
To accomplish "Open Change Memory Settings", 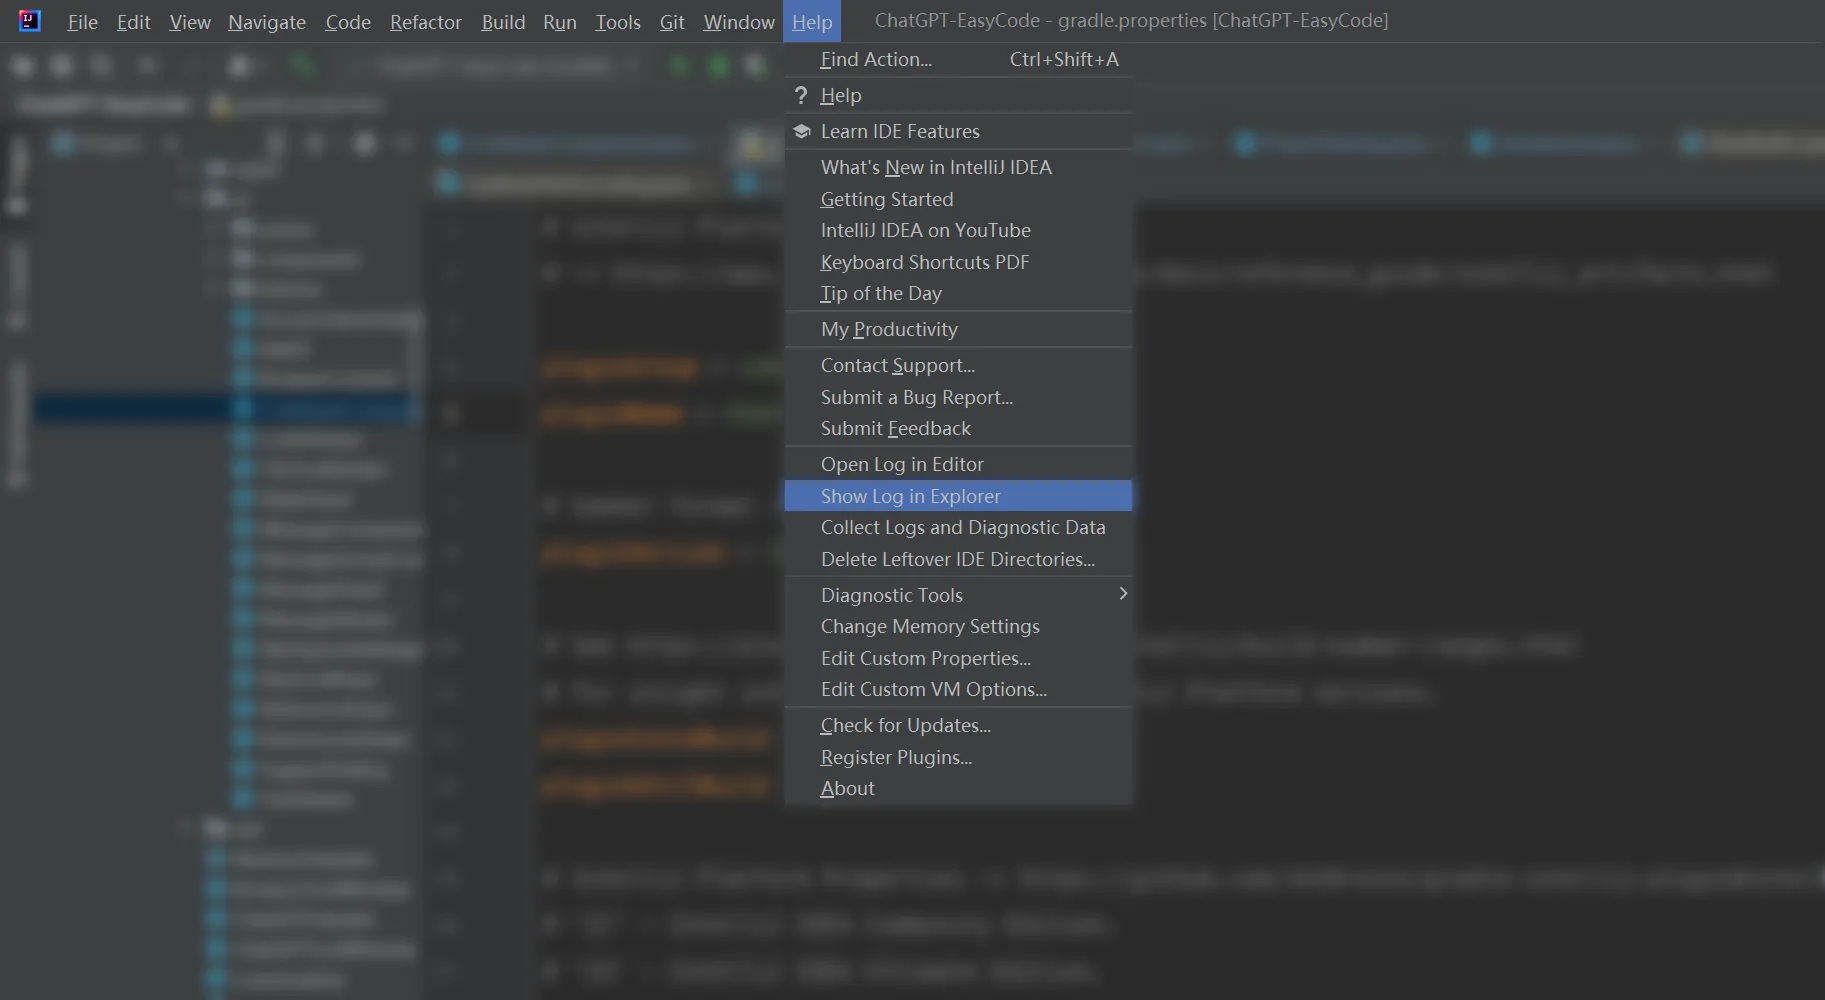I will (958, 626).
